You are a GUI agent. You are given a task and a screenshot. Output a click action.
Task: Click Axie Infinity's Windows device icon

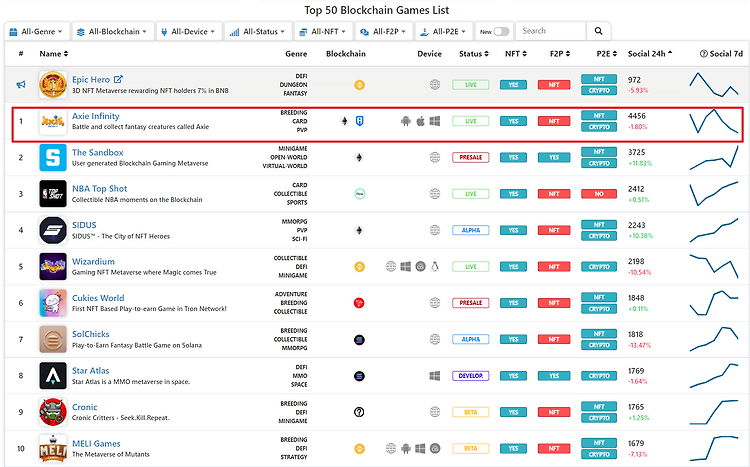coord(435,121)
